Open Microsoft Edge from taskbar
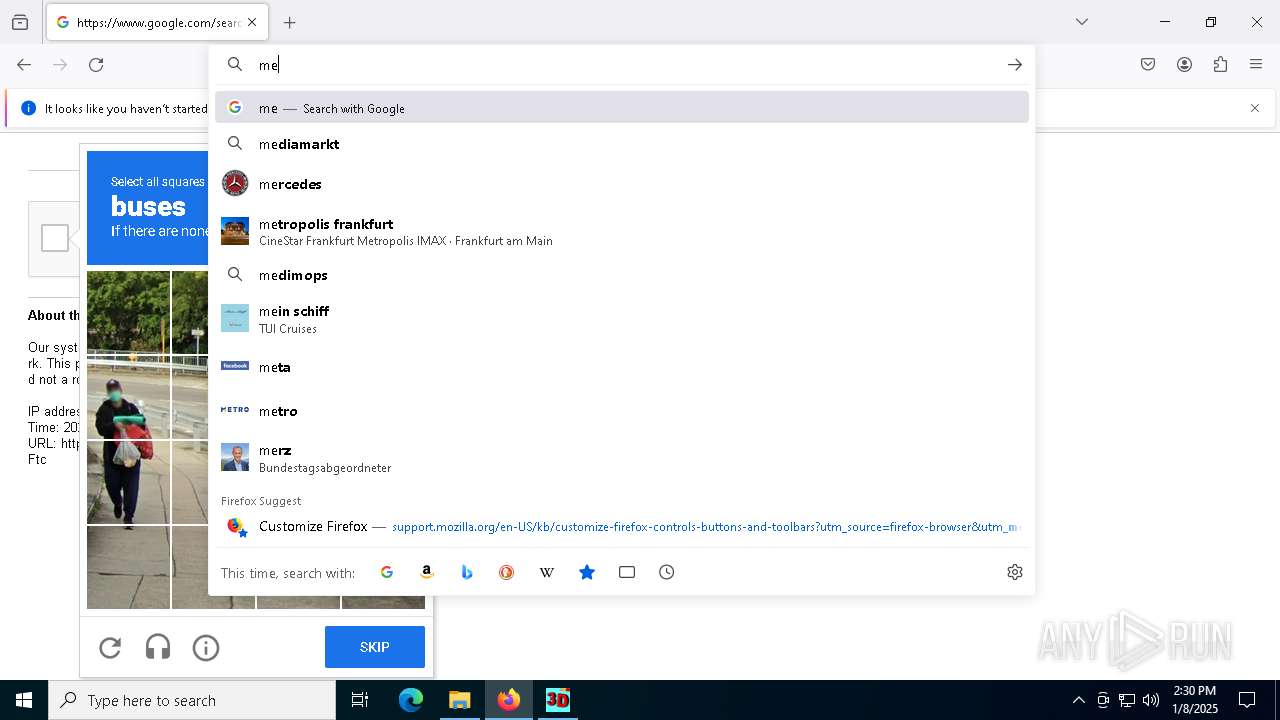Screen dimensions: 1280x720 click(411, 700)
